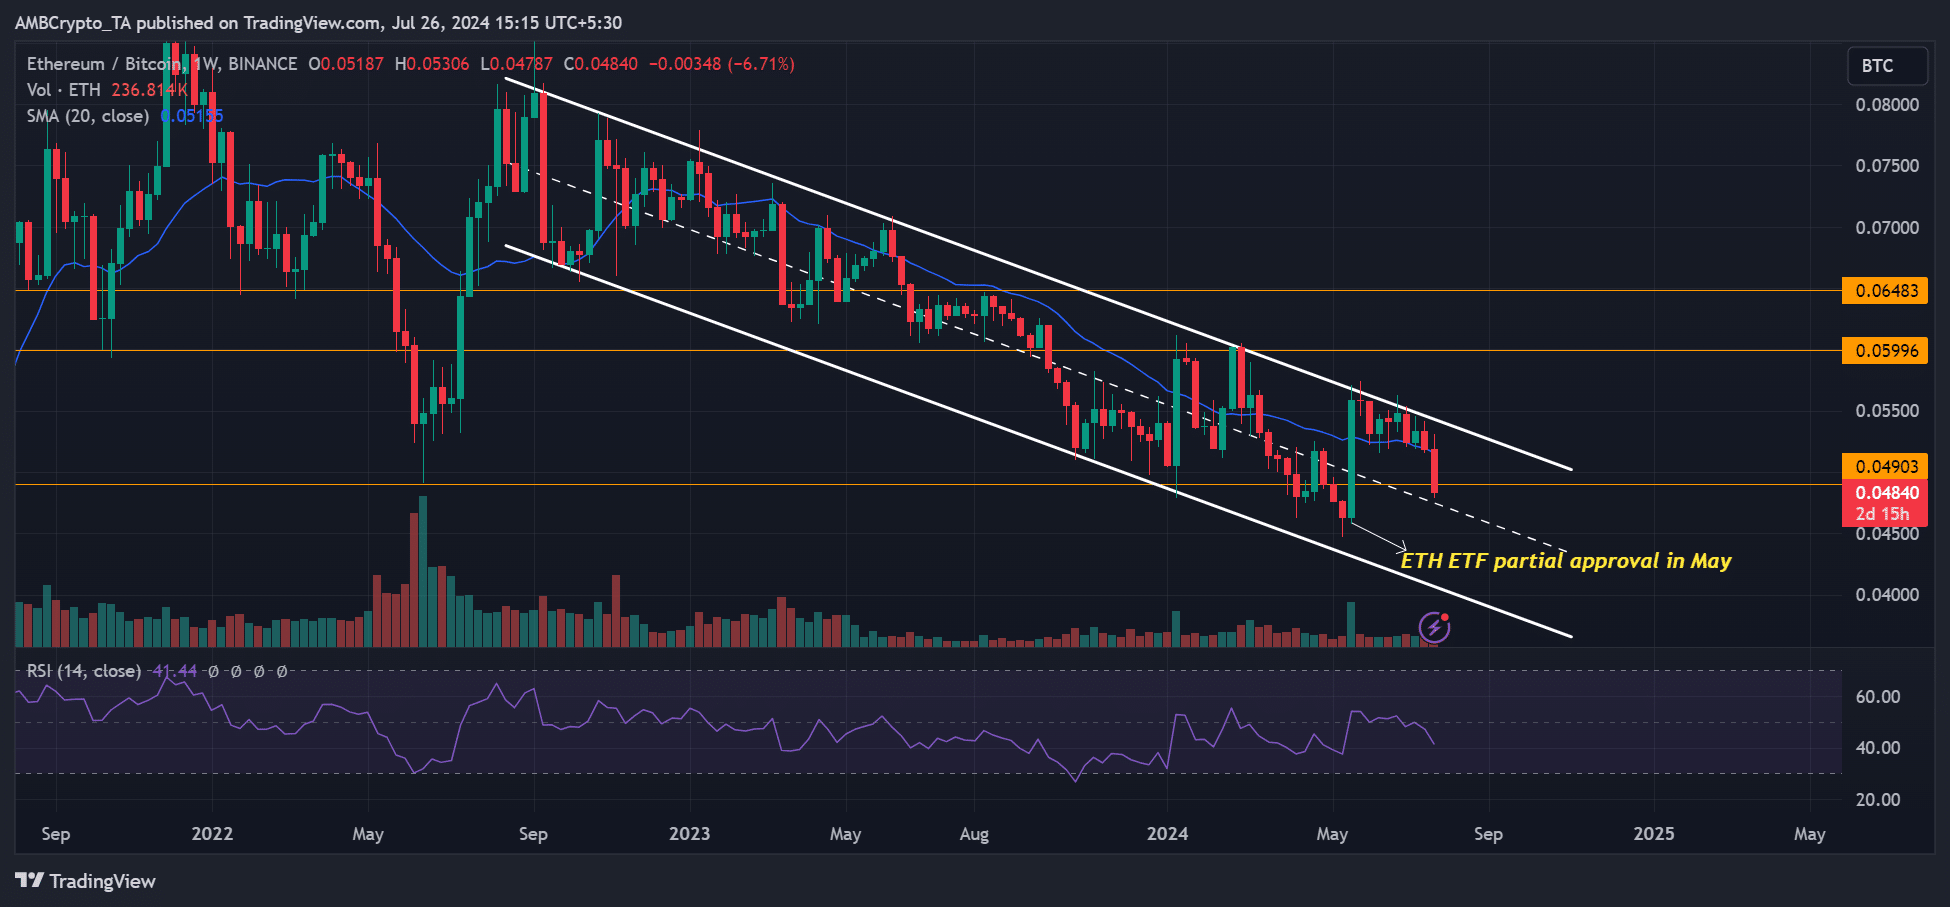The image size is (1950, 907).
Task: Click the volume value 236.814K
Action: tap(149, 90)
